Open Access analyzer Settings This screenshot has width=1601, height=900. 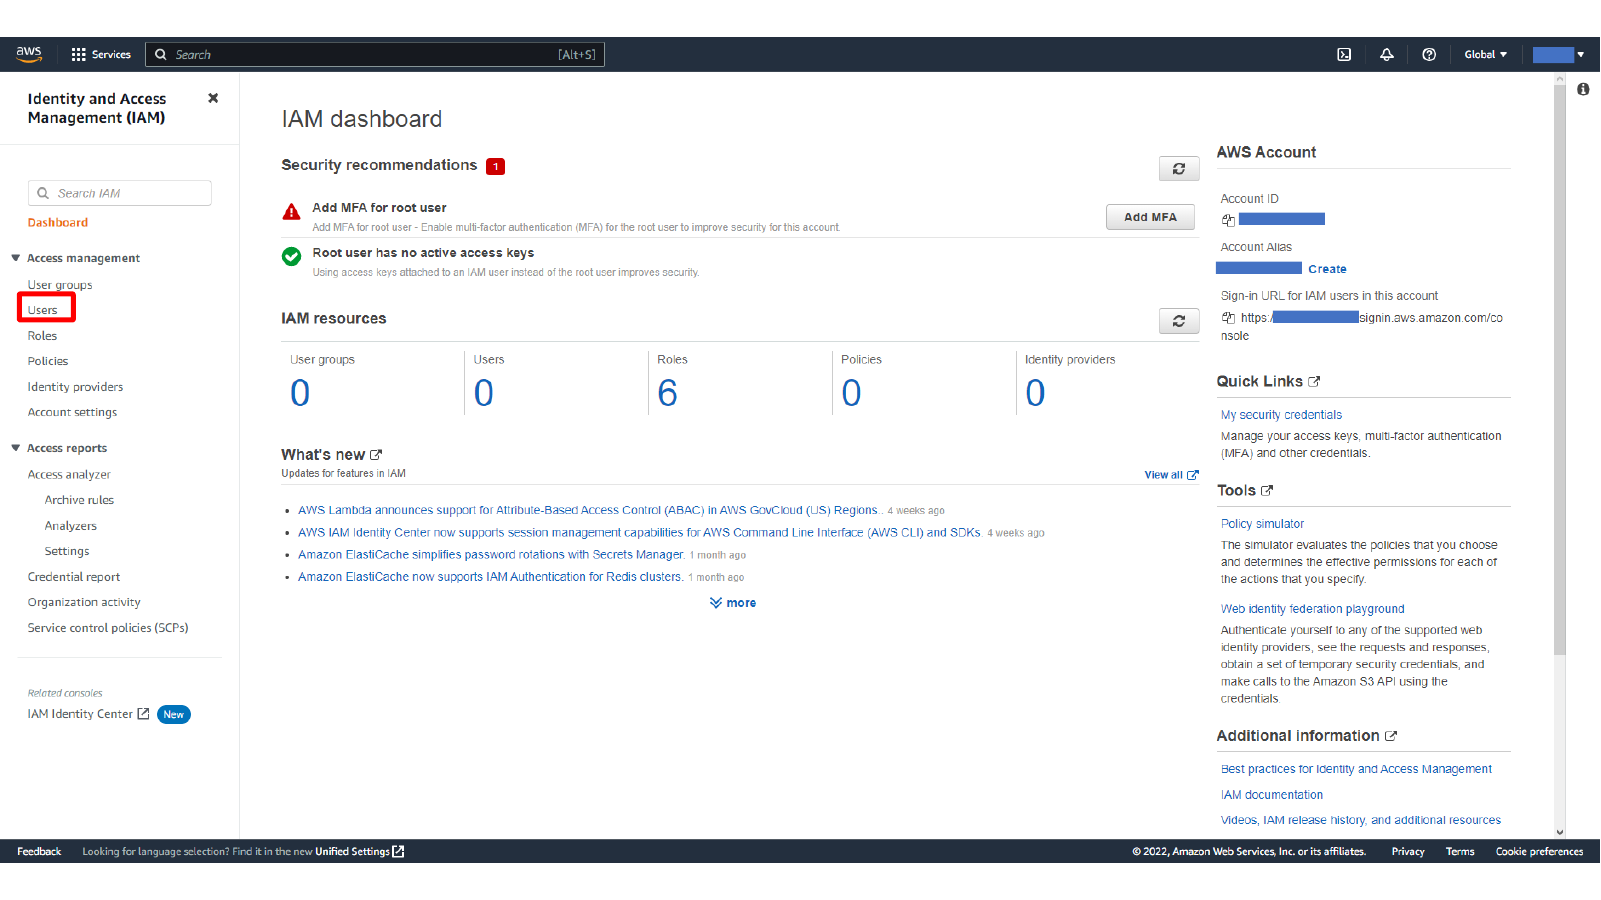coord(67,551)
